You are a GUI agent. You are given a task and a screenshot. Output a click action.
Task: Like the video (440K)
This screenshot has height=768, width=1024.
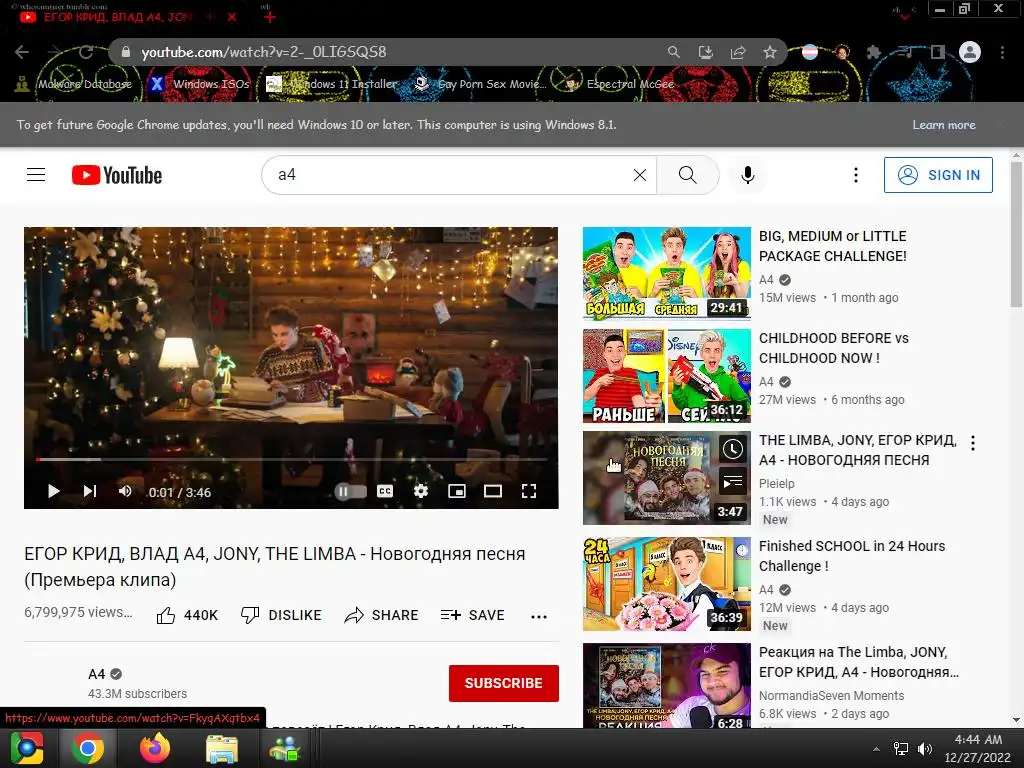point(187,615)
